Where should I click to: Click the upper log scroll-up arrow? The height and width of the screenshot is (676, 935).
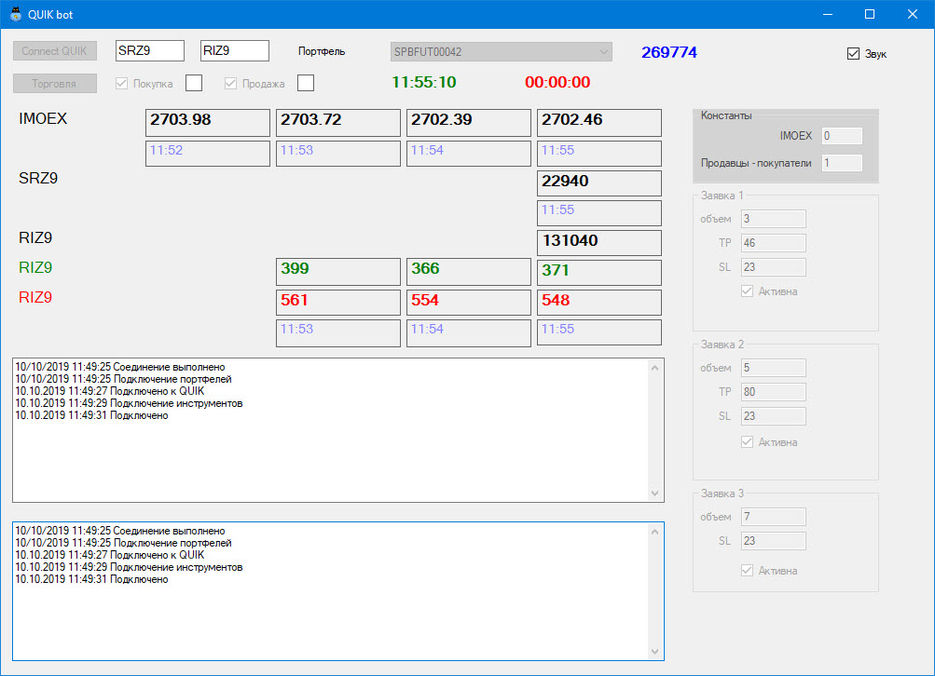pos(655,368)
